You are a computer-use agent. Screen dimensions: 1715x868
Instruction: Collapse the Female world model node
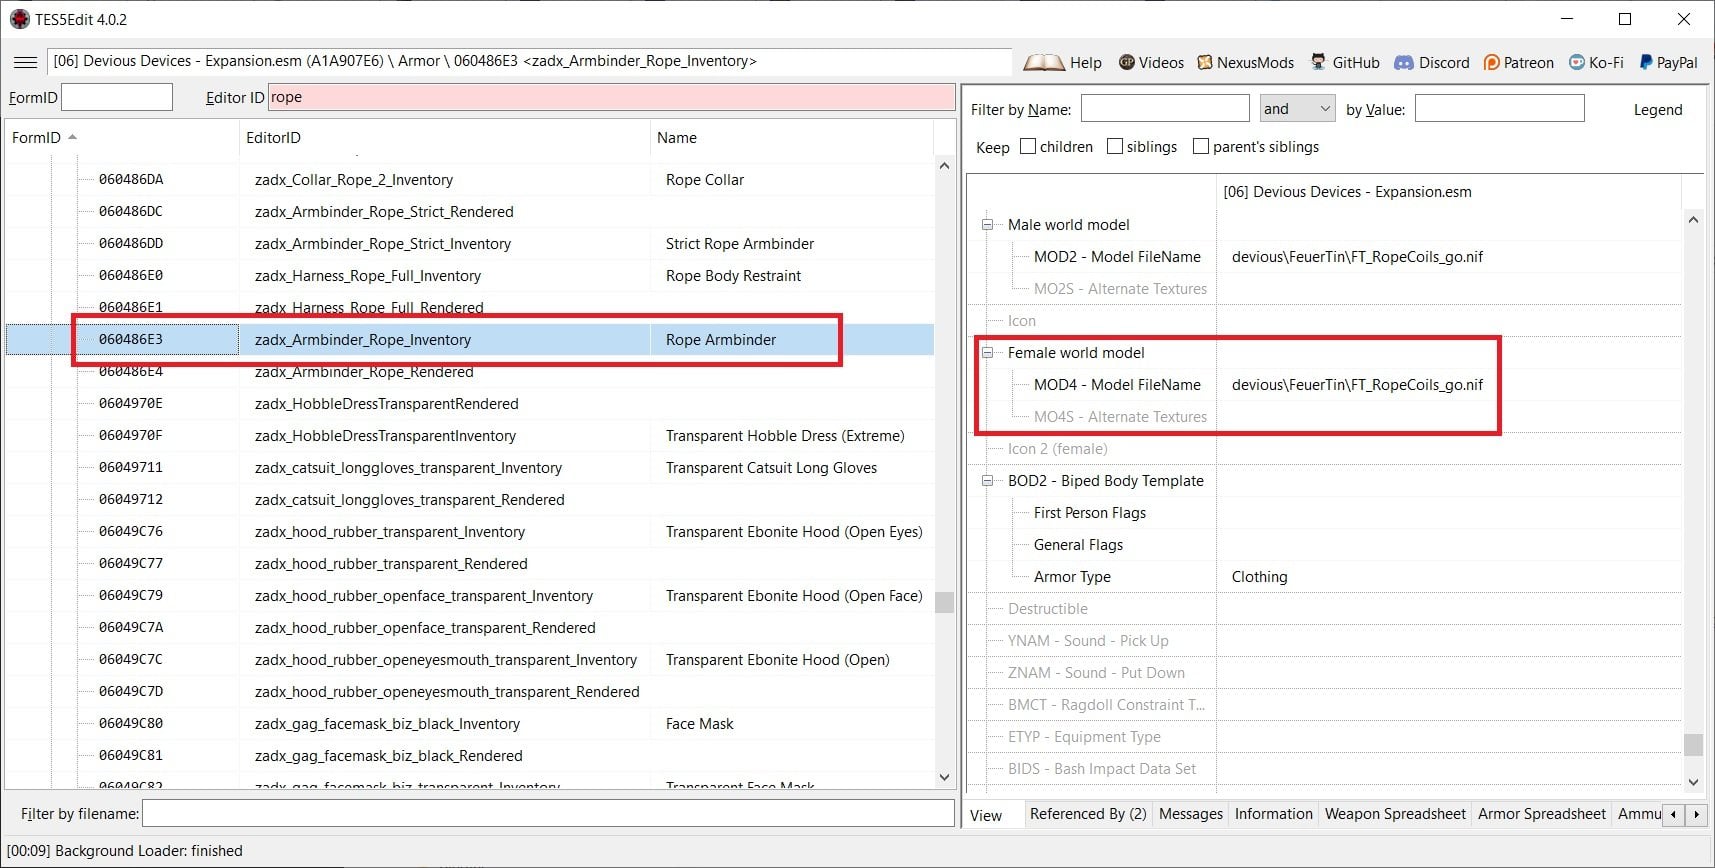pyautogui.click(x=988, y=353)
